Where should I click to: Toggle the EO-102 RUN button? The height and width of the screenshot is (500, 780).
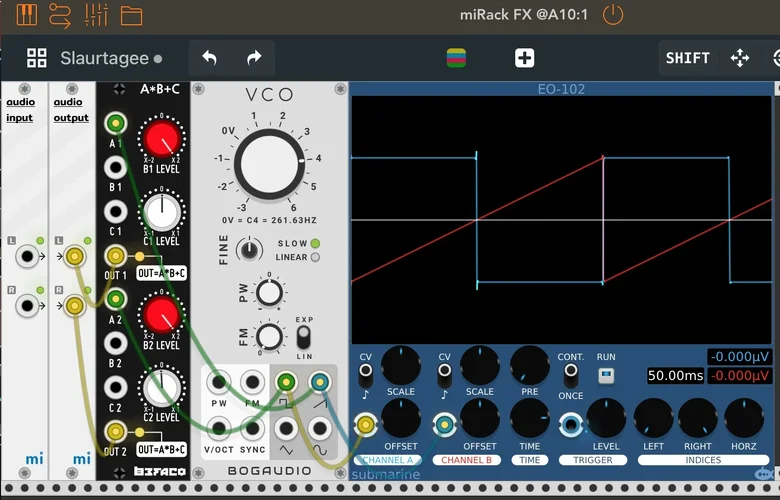click(x=606, y=376)
